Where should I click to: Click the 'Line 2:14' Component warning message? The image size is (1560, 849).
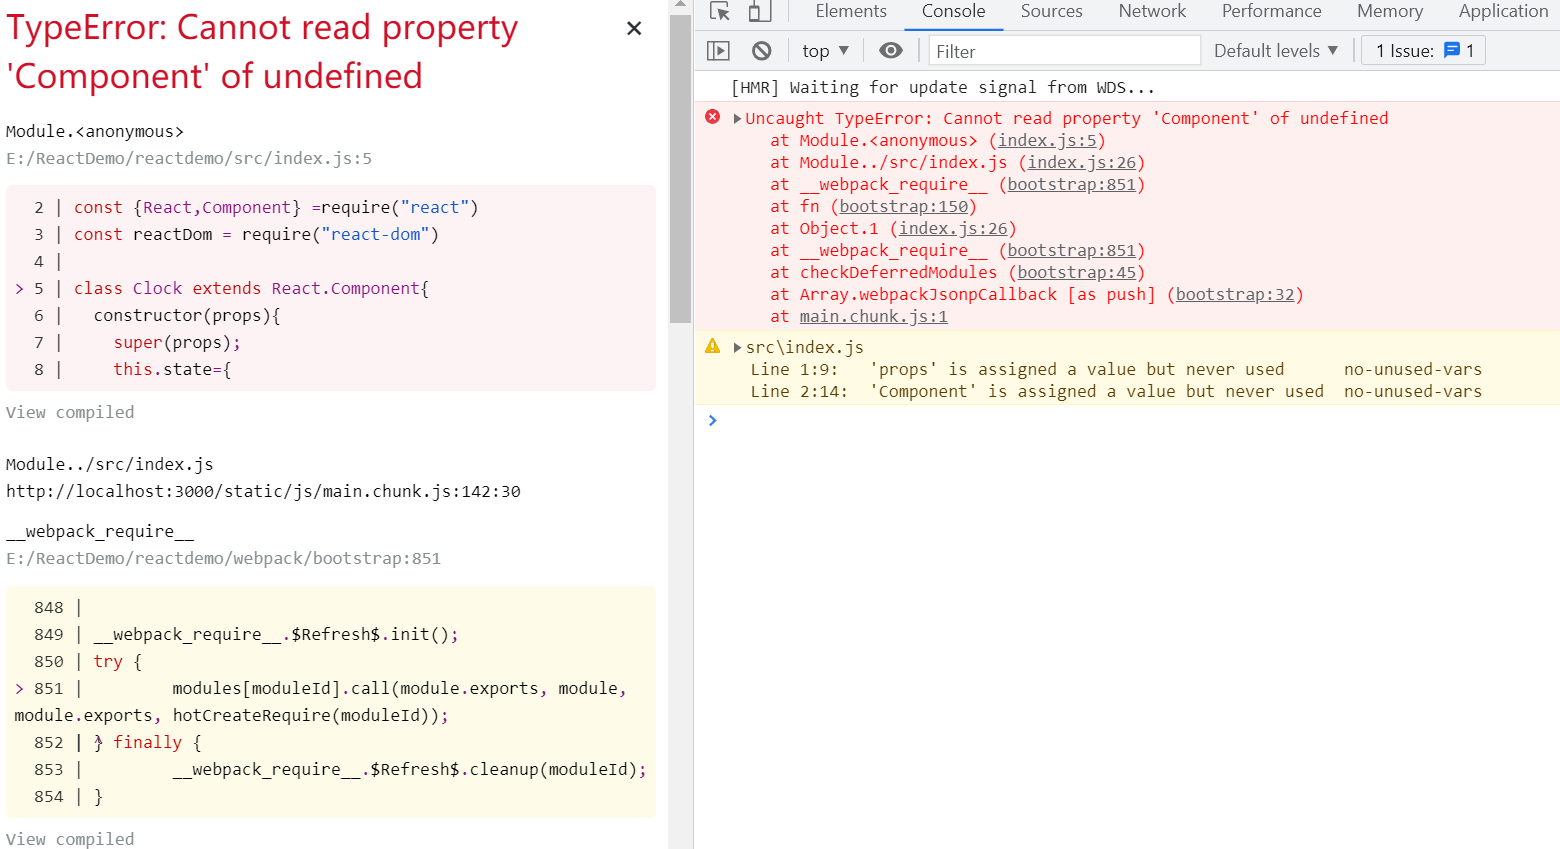[1116, 392]
